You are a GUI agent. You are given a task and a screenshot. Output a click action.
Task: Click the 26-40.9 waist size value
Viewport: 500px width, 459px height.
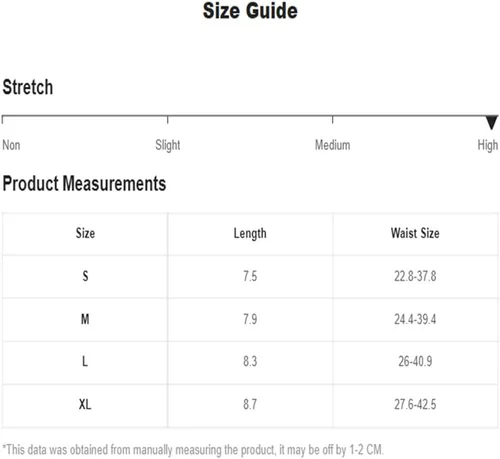[415, 362]
